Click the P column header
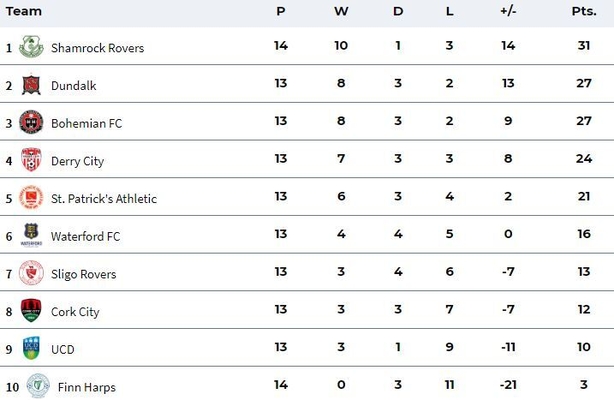The width and height of the screenshot is (614, 400). coord(281,11)
